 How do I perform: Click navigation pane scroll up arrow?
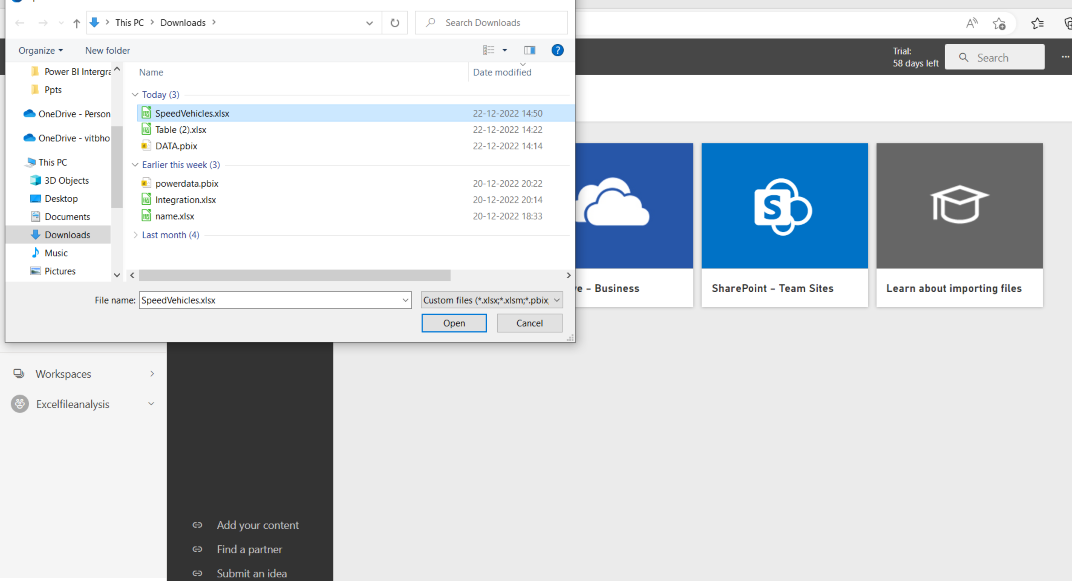click(117, 69)
